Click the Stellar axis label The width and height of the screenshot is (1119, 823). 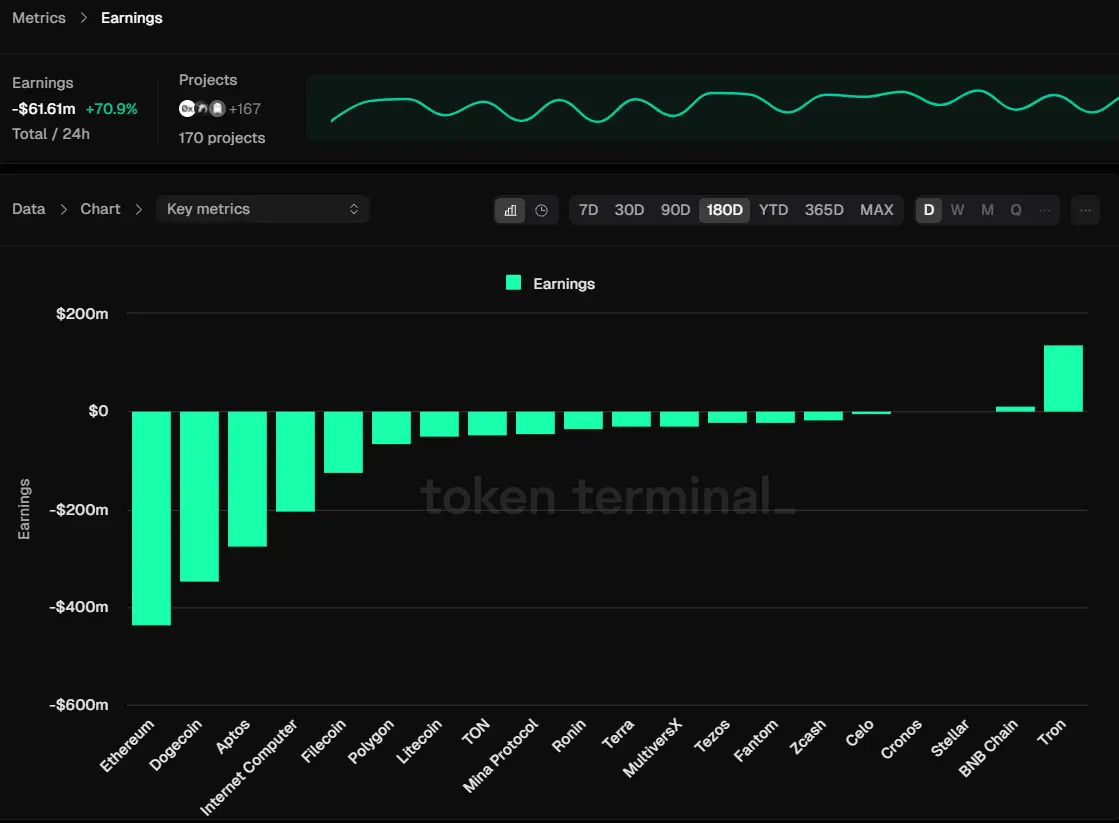coord(950,738)
